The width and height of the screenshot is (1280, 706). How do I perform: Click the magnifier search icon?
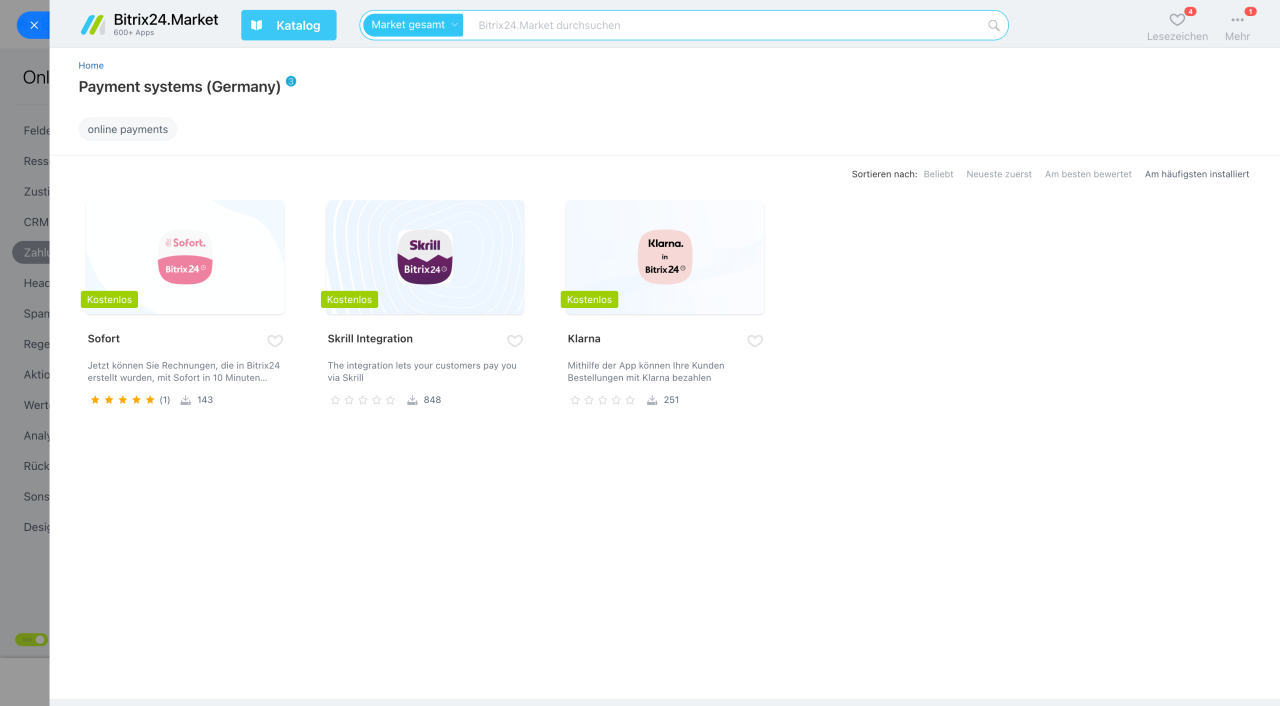click(x=994, y=26)
